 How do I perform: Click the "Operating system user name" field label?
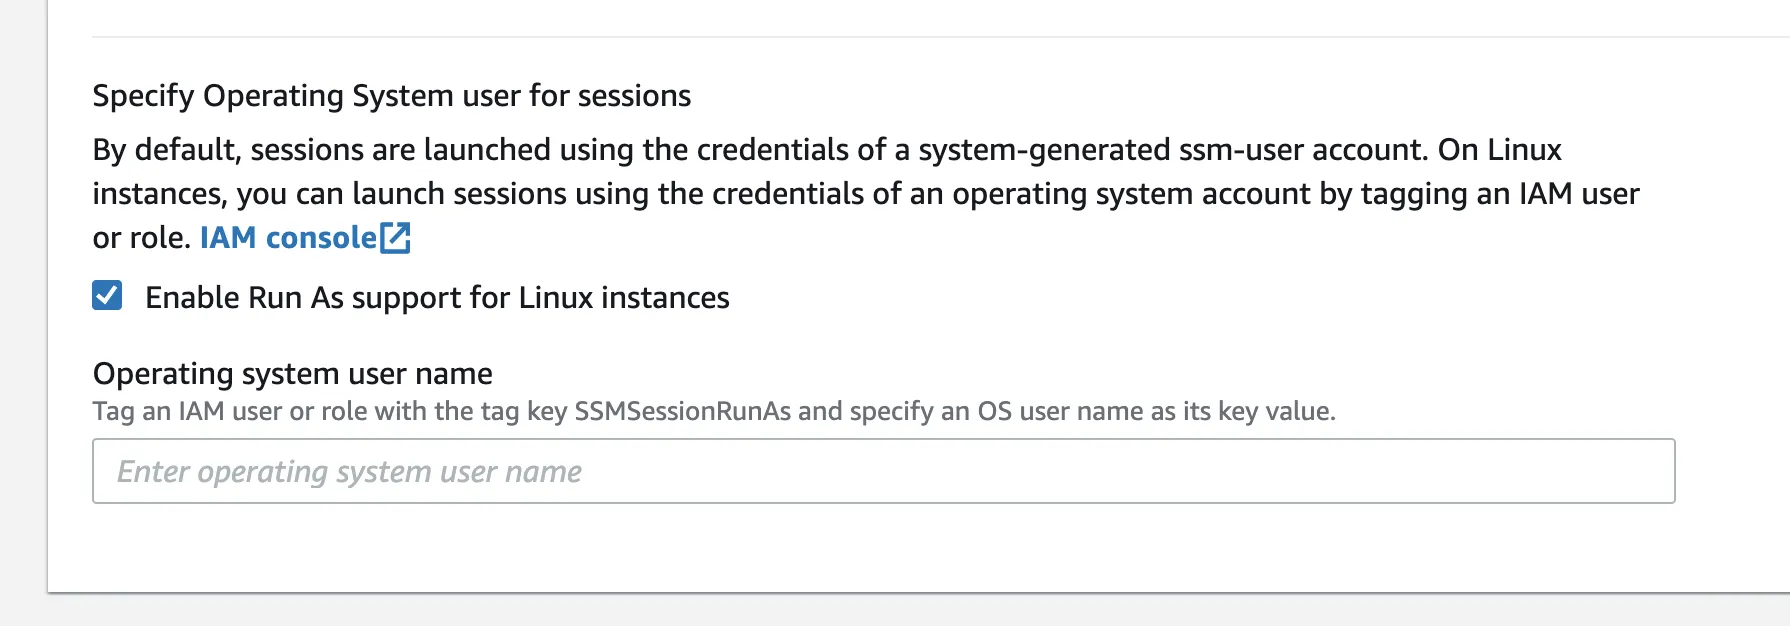click(292, 374)
